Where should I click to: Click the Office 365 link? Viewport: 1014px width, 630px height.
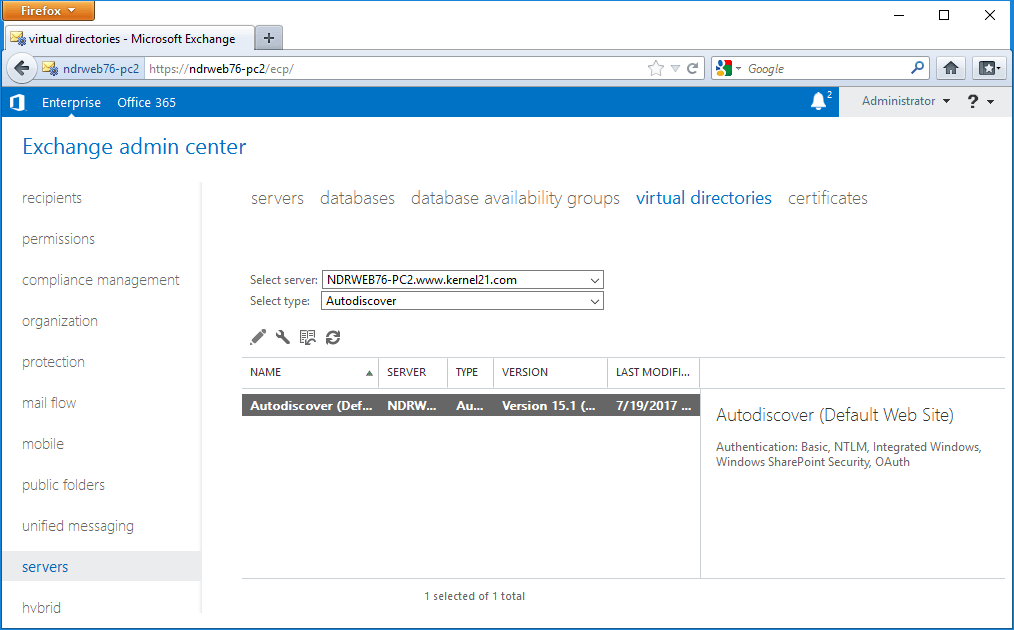(146, 102)
